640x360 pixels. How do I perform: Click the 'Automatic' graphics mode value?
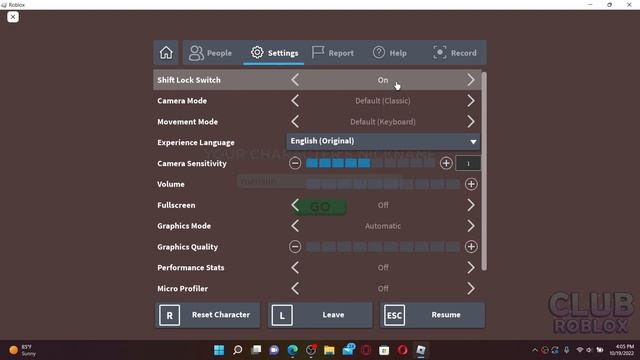383,226
